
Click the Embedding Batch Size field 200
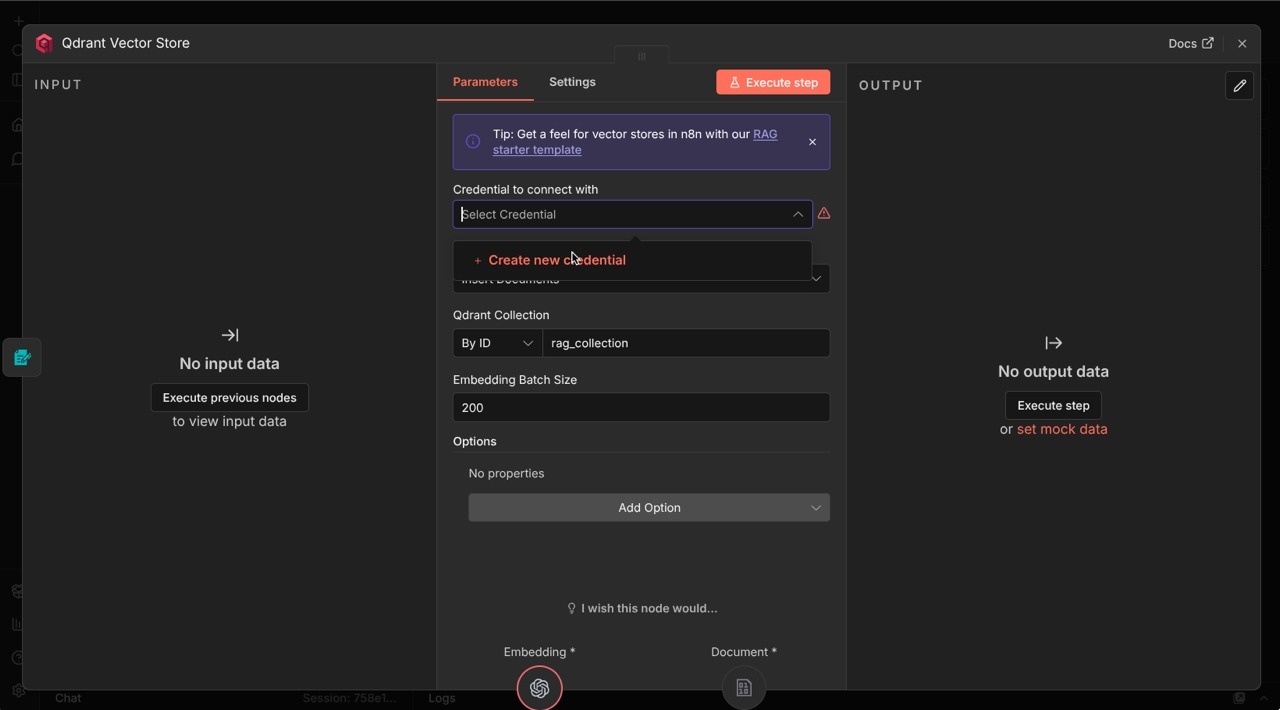pyautogui.click(x=641, y=407)
